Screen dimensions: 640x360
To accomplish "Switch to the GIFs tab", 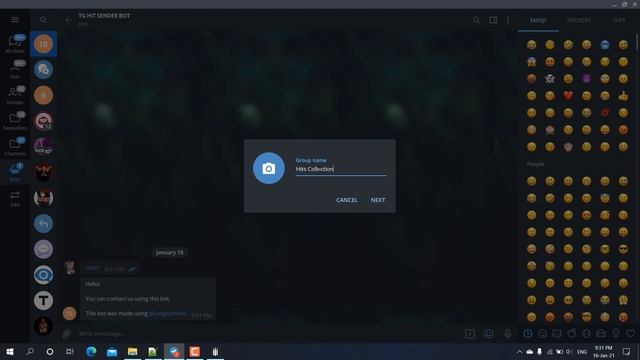I will [619, 20].
